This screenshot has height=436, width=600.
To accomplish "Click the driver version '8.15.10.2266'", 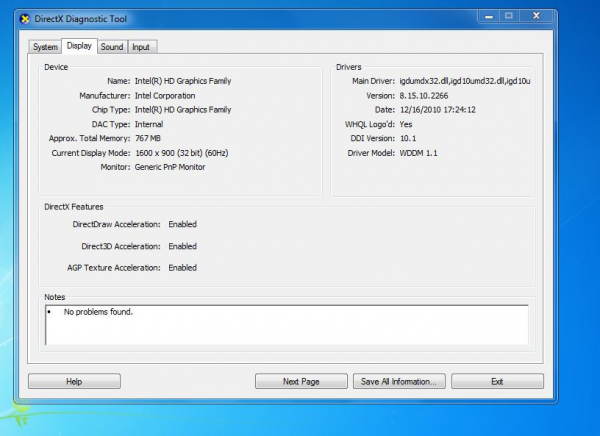I will pos(424,95).
